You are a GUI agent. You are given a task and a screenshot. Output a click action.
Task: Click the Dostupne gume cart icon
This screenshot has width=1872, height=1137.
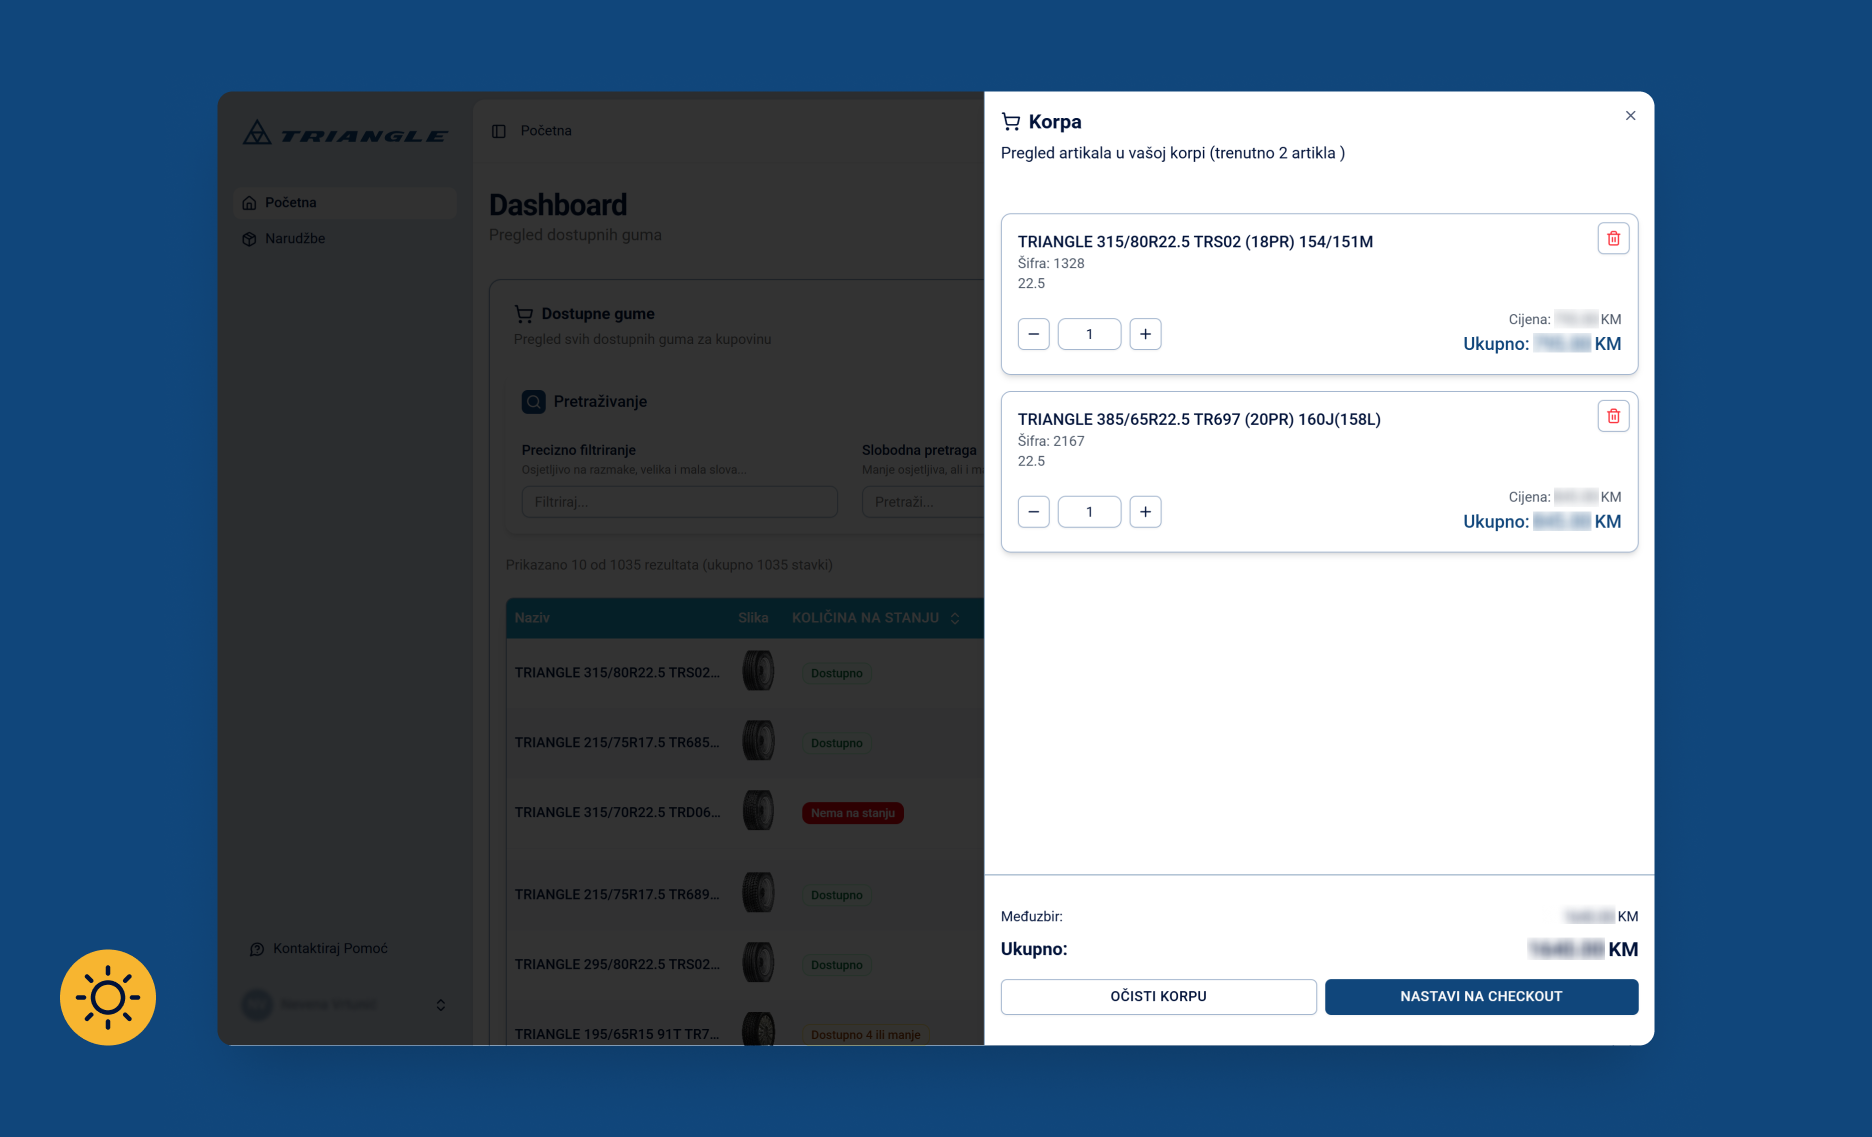click(x=524, y=314)
